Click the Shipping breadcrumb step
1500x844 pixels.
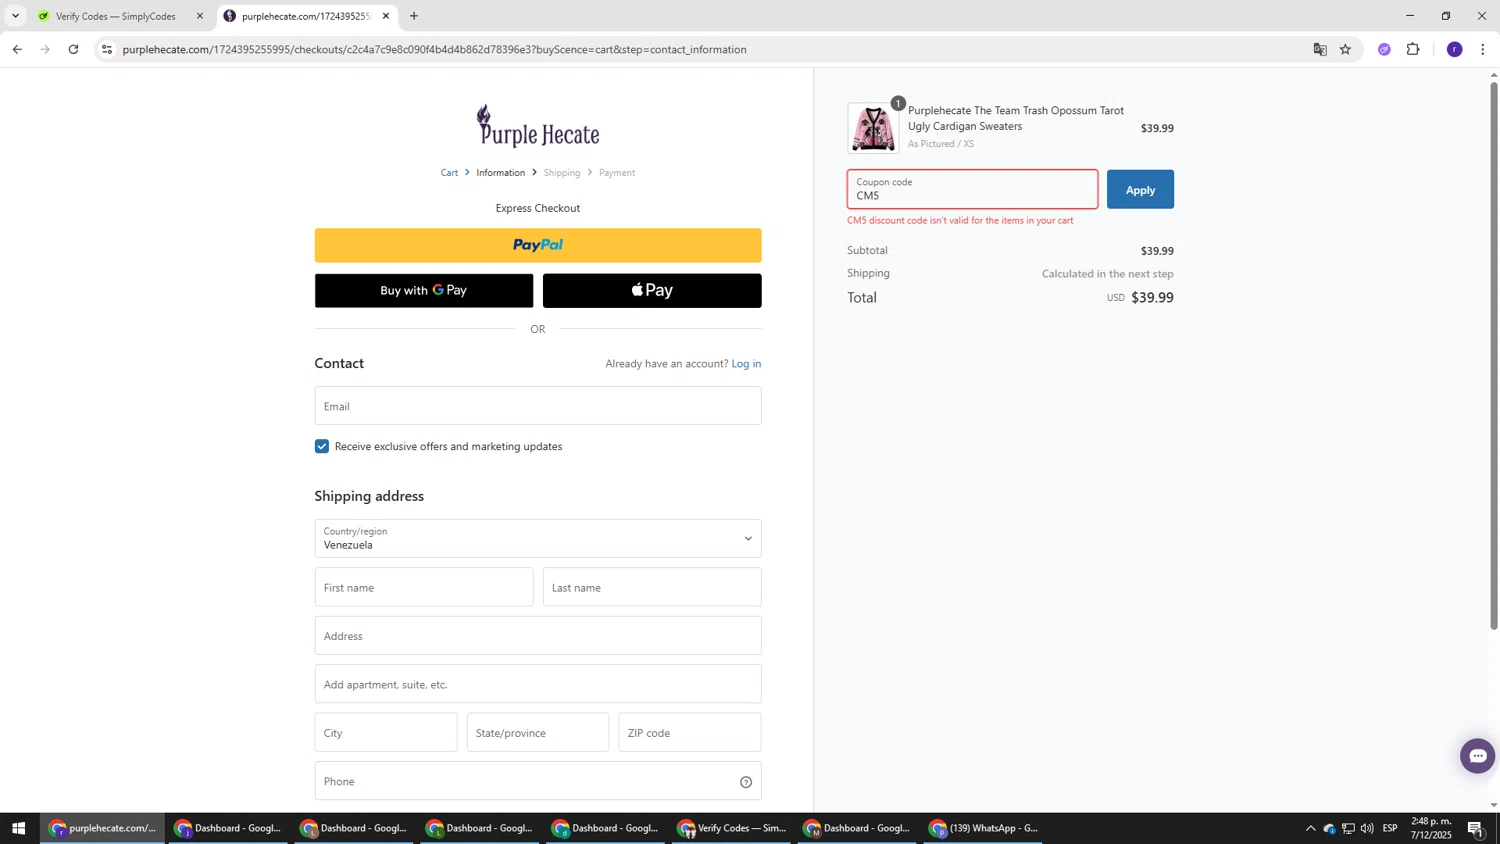[562, 173]
